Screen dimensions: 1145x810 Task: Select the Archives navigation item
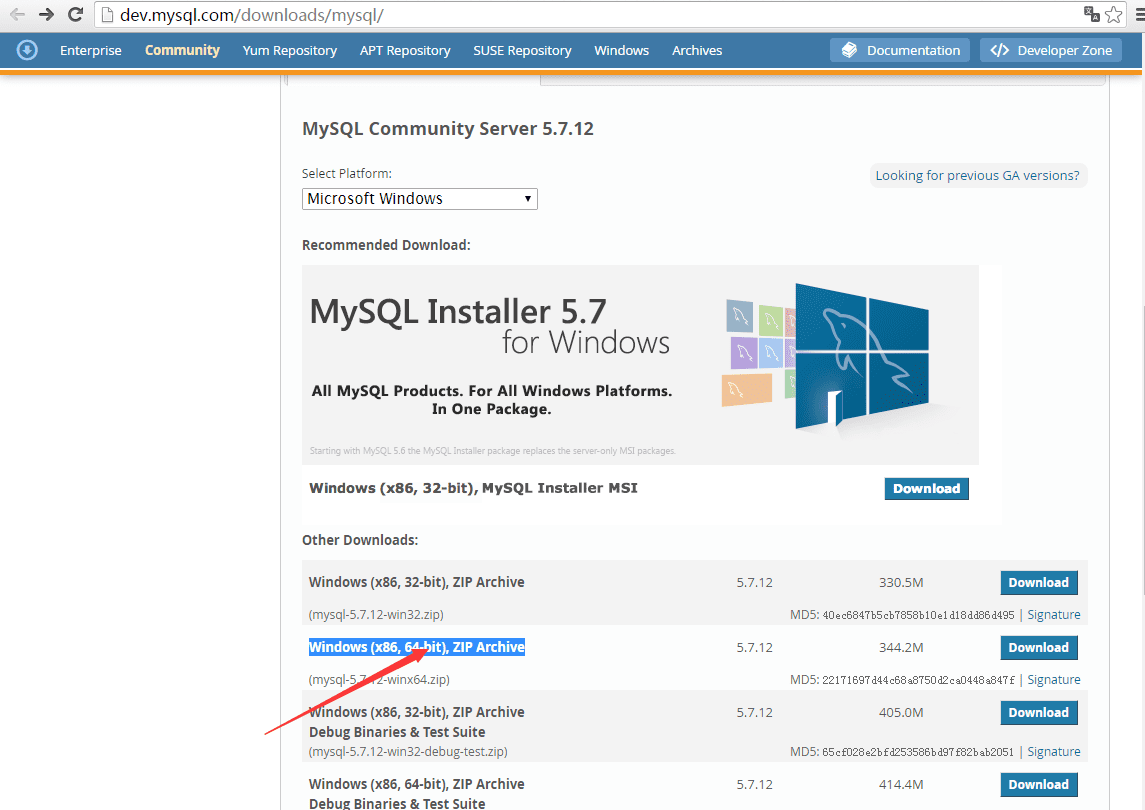(696, 50)
